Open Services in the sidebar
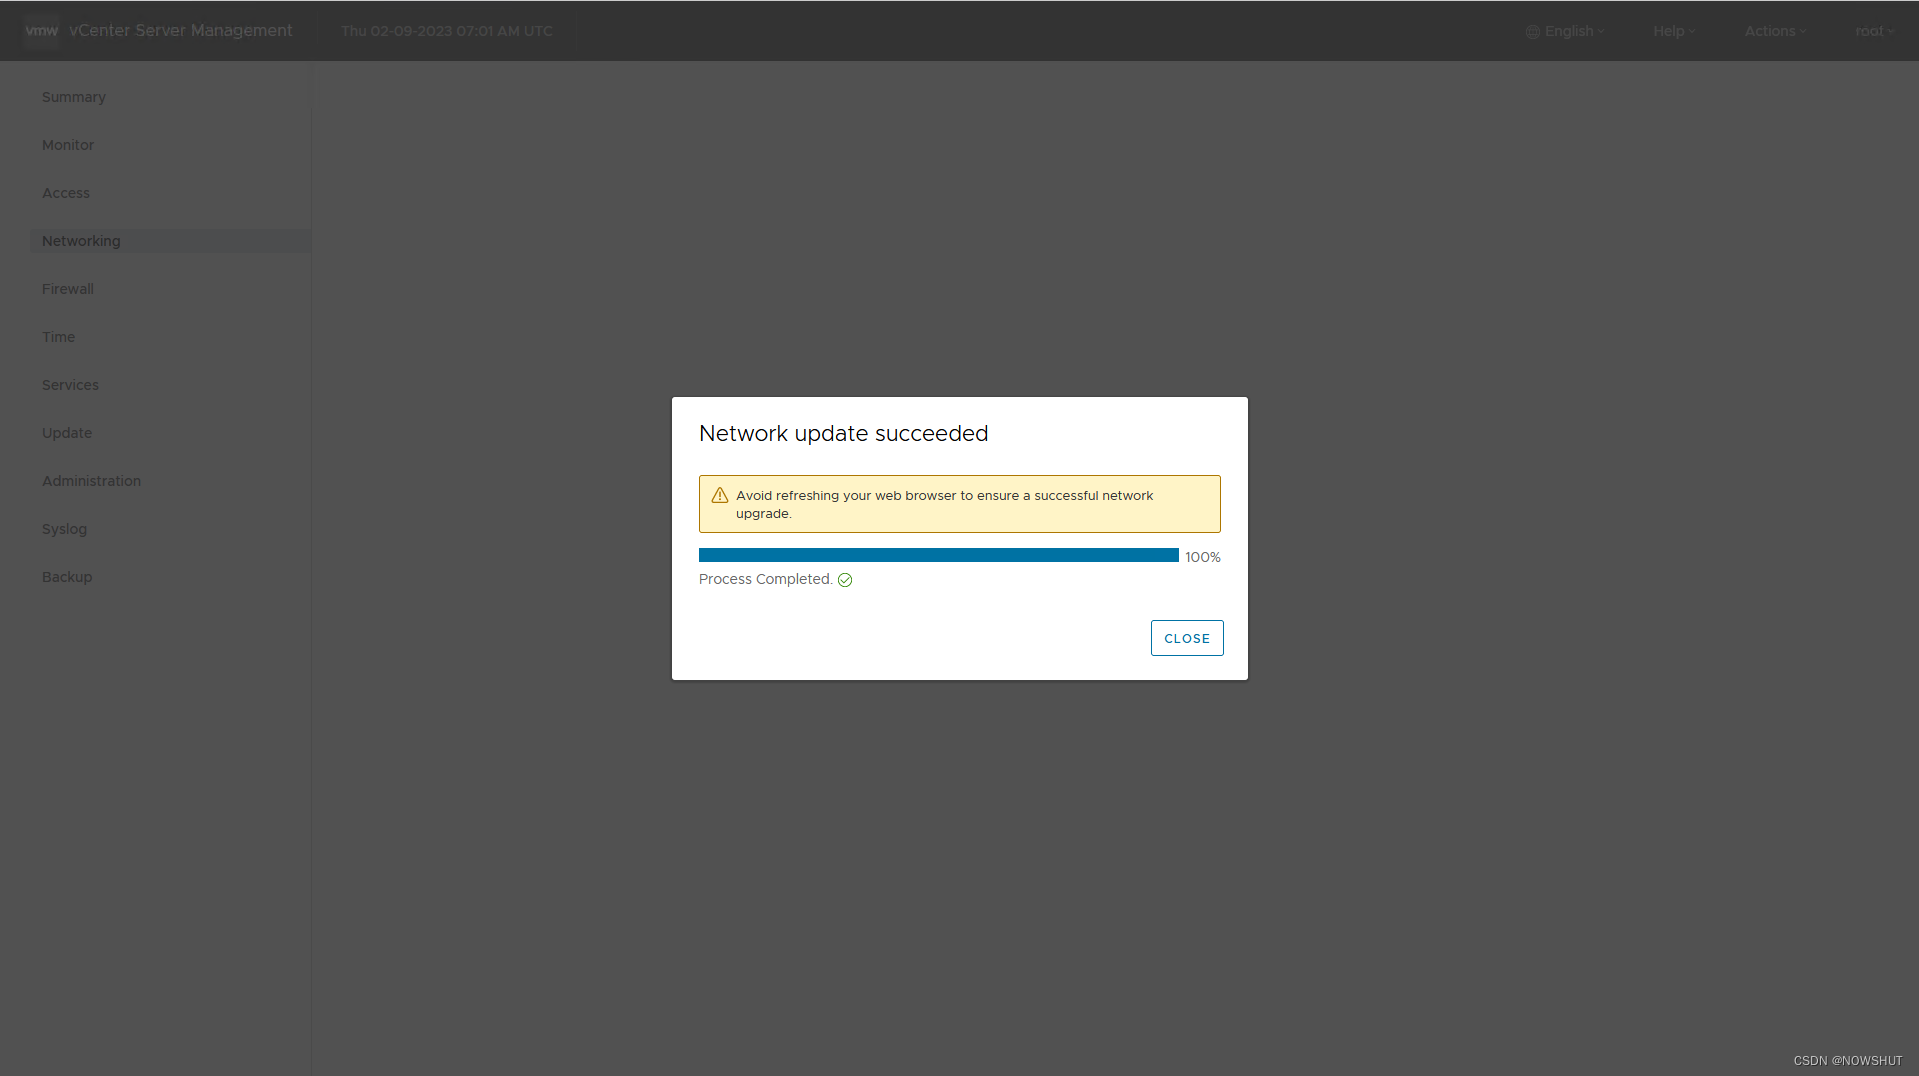 [x=70, y=385]
